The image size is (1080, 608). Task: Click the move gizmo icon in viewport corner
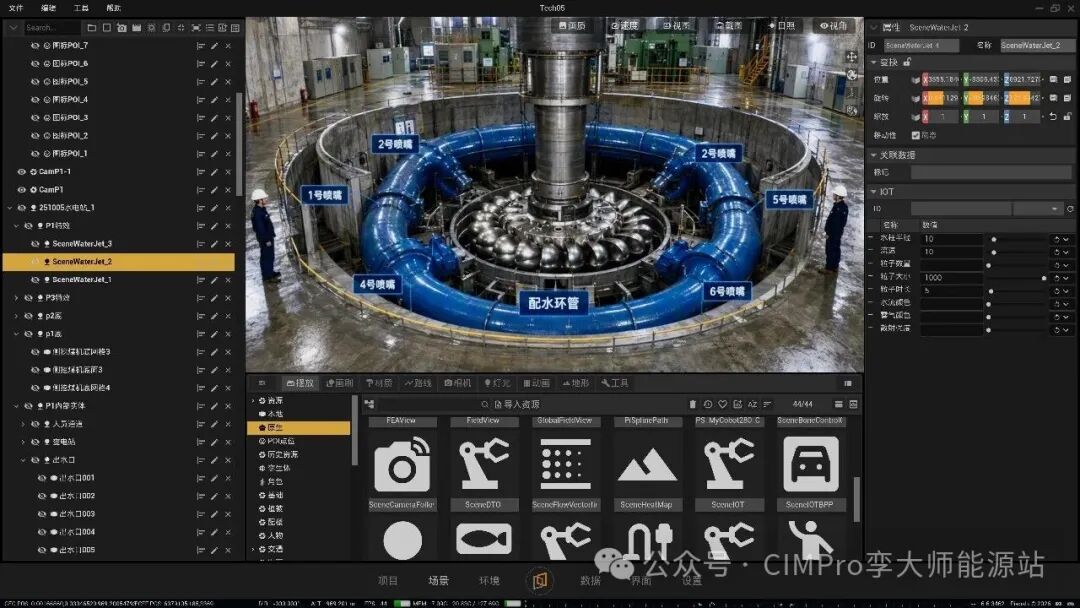coord(851,56)
